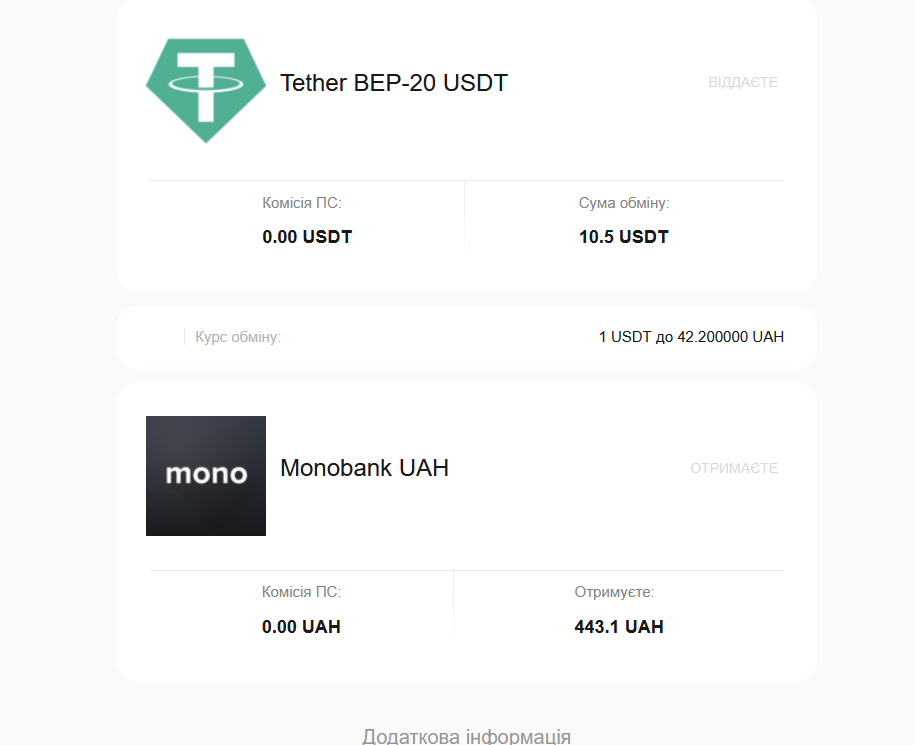Viewport: 915px width, 745px height.
Task: Click the Отримуєте label
Action: [x=614, y=592]
